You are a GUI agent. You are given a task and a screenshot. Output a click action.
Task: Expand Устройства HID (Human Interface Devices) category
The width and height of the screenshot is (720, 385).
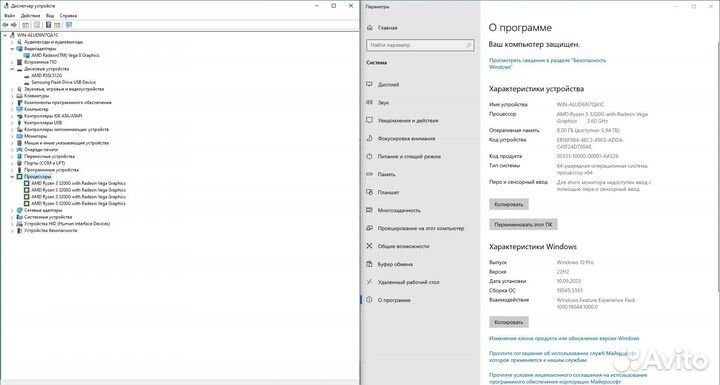tap(12, 224)
